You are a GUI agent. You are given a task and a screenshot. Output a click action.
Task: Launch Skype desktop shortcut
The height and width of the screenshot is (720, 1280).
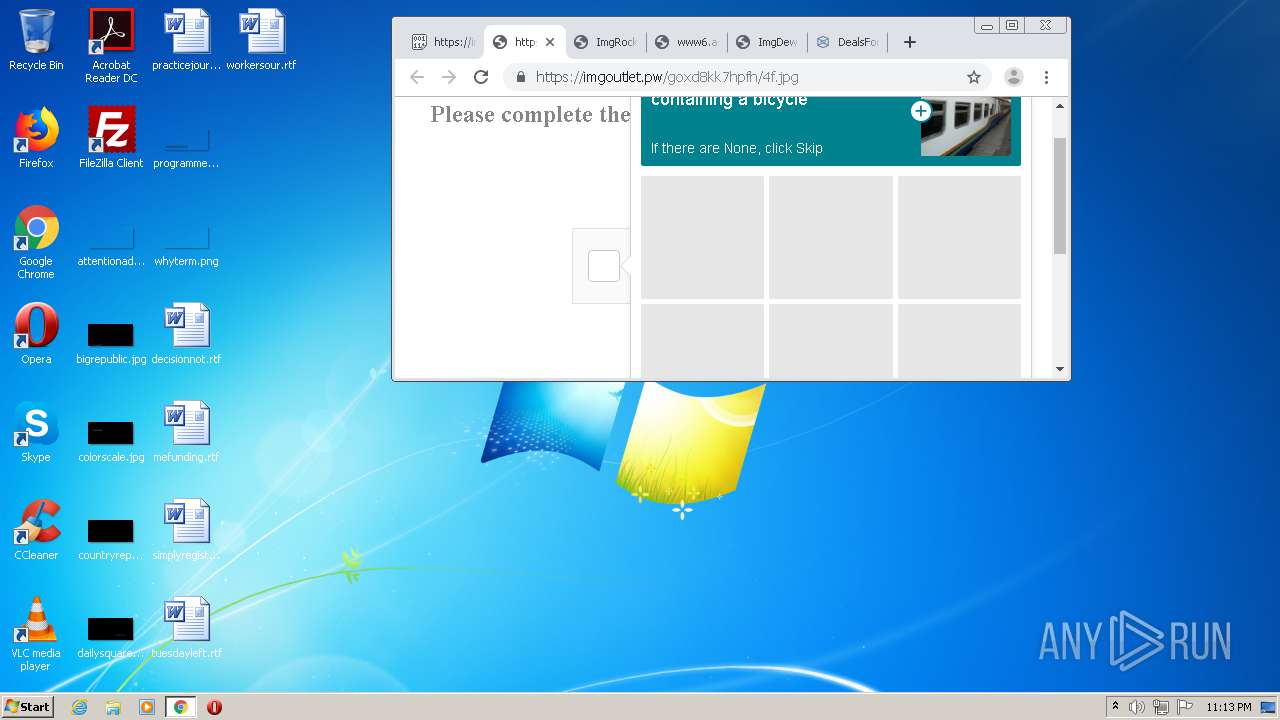[36, 432]
